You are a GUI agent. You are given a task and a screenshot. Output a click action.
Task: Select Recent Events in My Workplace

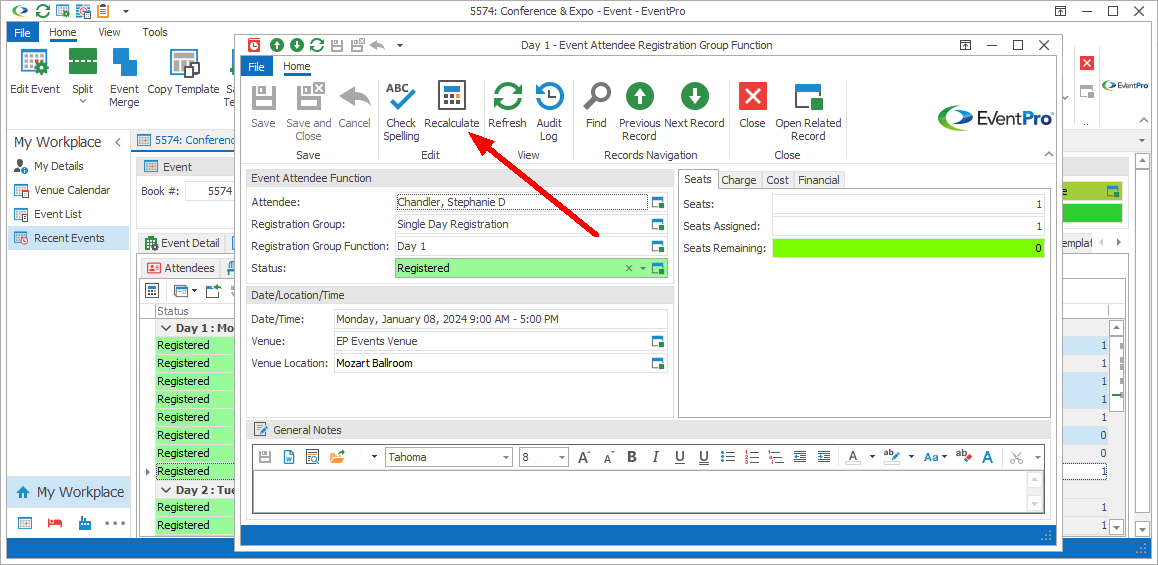(69, 238)
